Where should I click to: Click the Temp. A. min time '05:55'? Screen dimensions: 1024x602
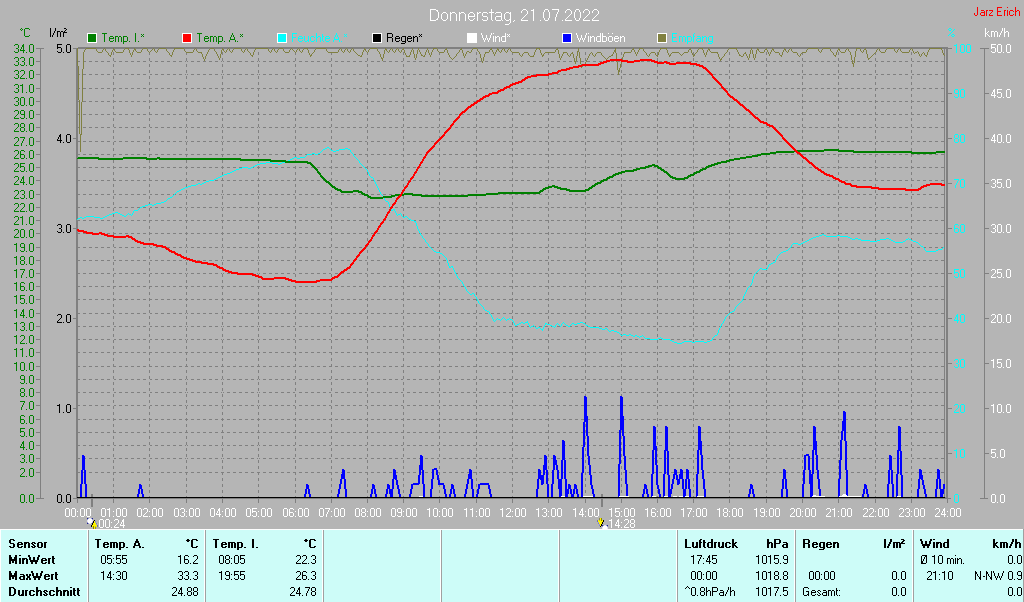click(x=114, y=560)
